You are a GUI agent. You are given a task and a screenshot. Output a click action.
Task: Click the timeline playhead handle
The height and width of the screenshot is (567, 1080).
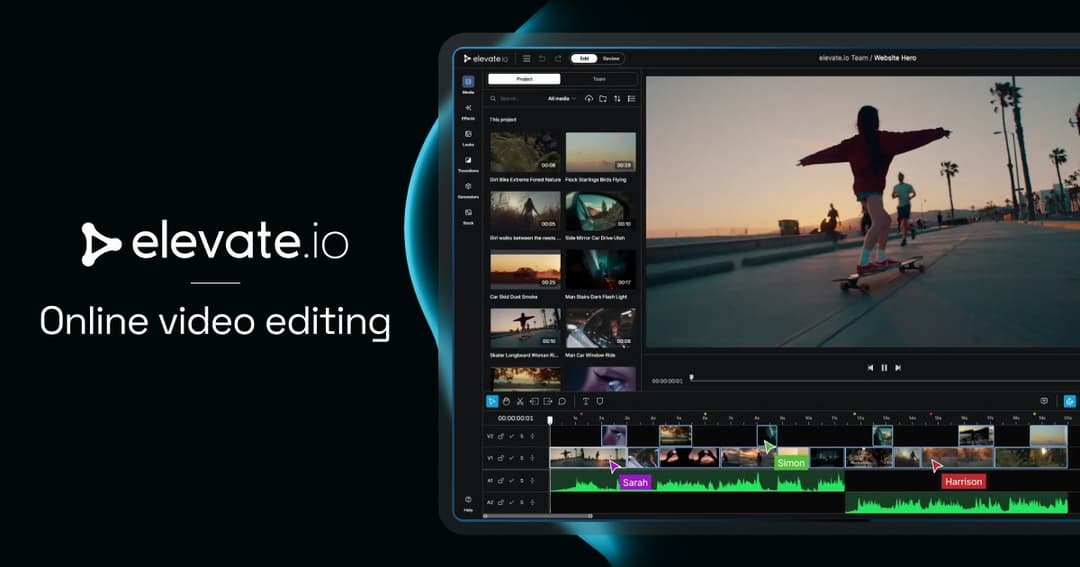550,420
